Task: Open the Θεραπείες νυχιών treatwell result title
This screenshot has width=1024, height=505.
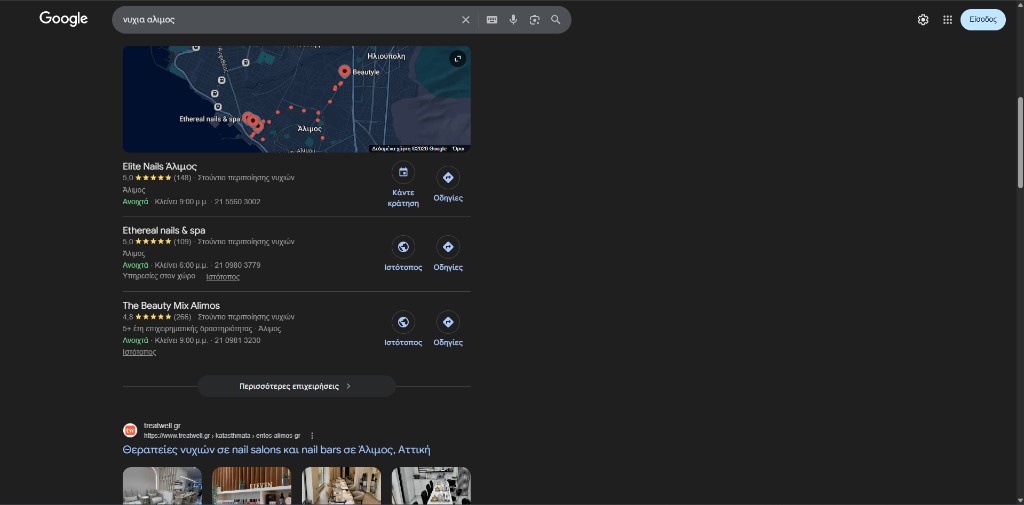Action: [276, 450]
